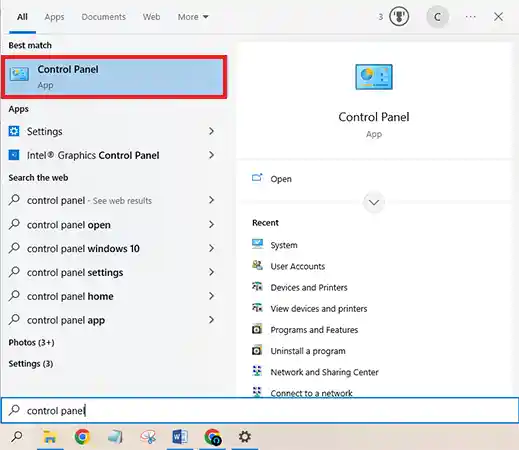Click the search box containing control panel

click(260, 410)
